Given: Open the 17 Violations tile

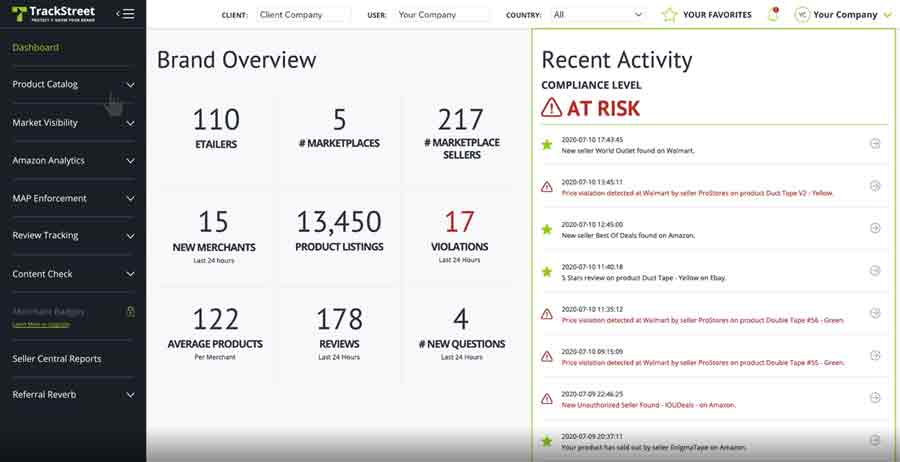Looking at the screenshot, I should [x=459, y=236].
